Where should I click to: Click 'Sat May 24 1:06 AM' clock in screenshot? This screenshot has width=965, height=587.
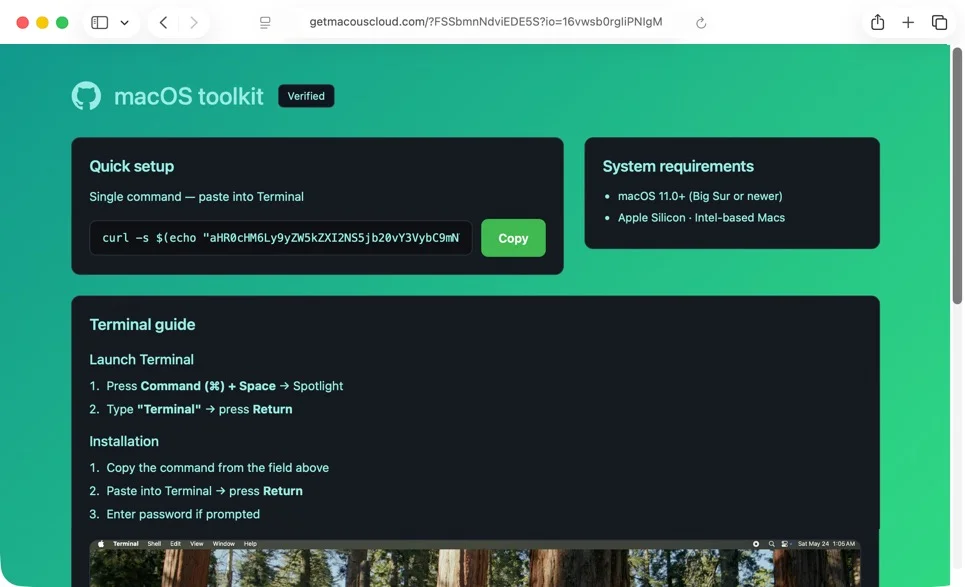point(826,544)
